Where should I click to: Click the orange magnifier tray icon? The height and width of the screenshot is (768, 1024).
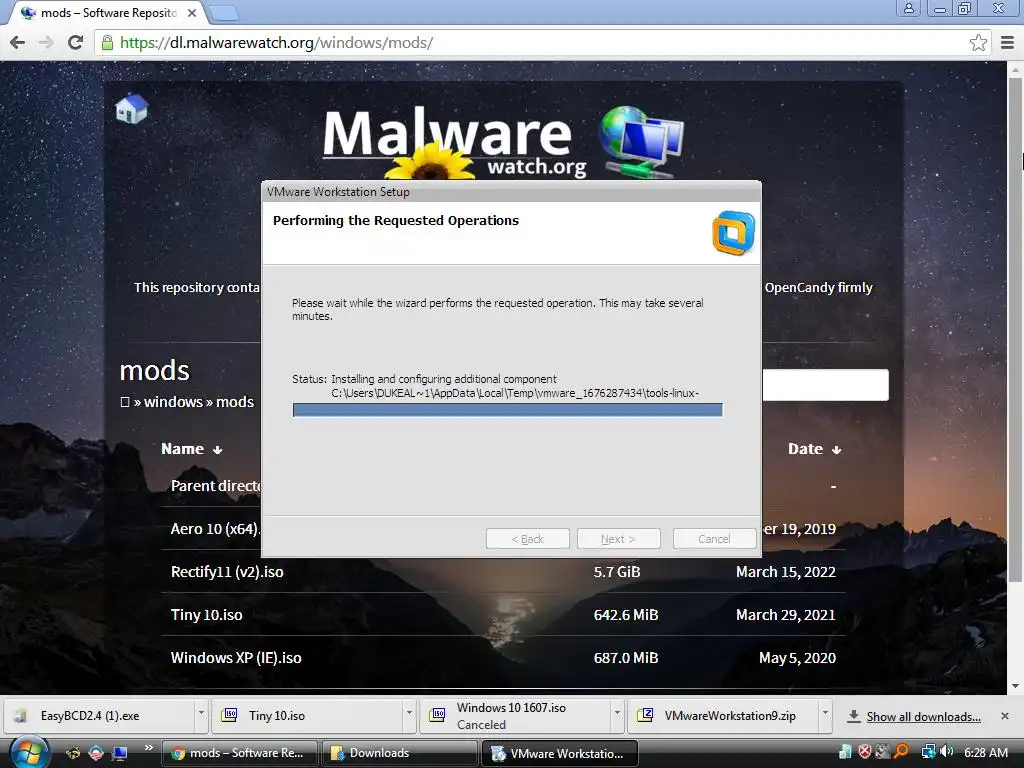902,752
